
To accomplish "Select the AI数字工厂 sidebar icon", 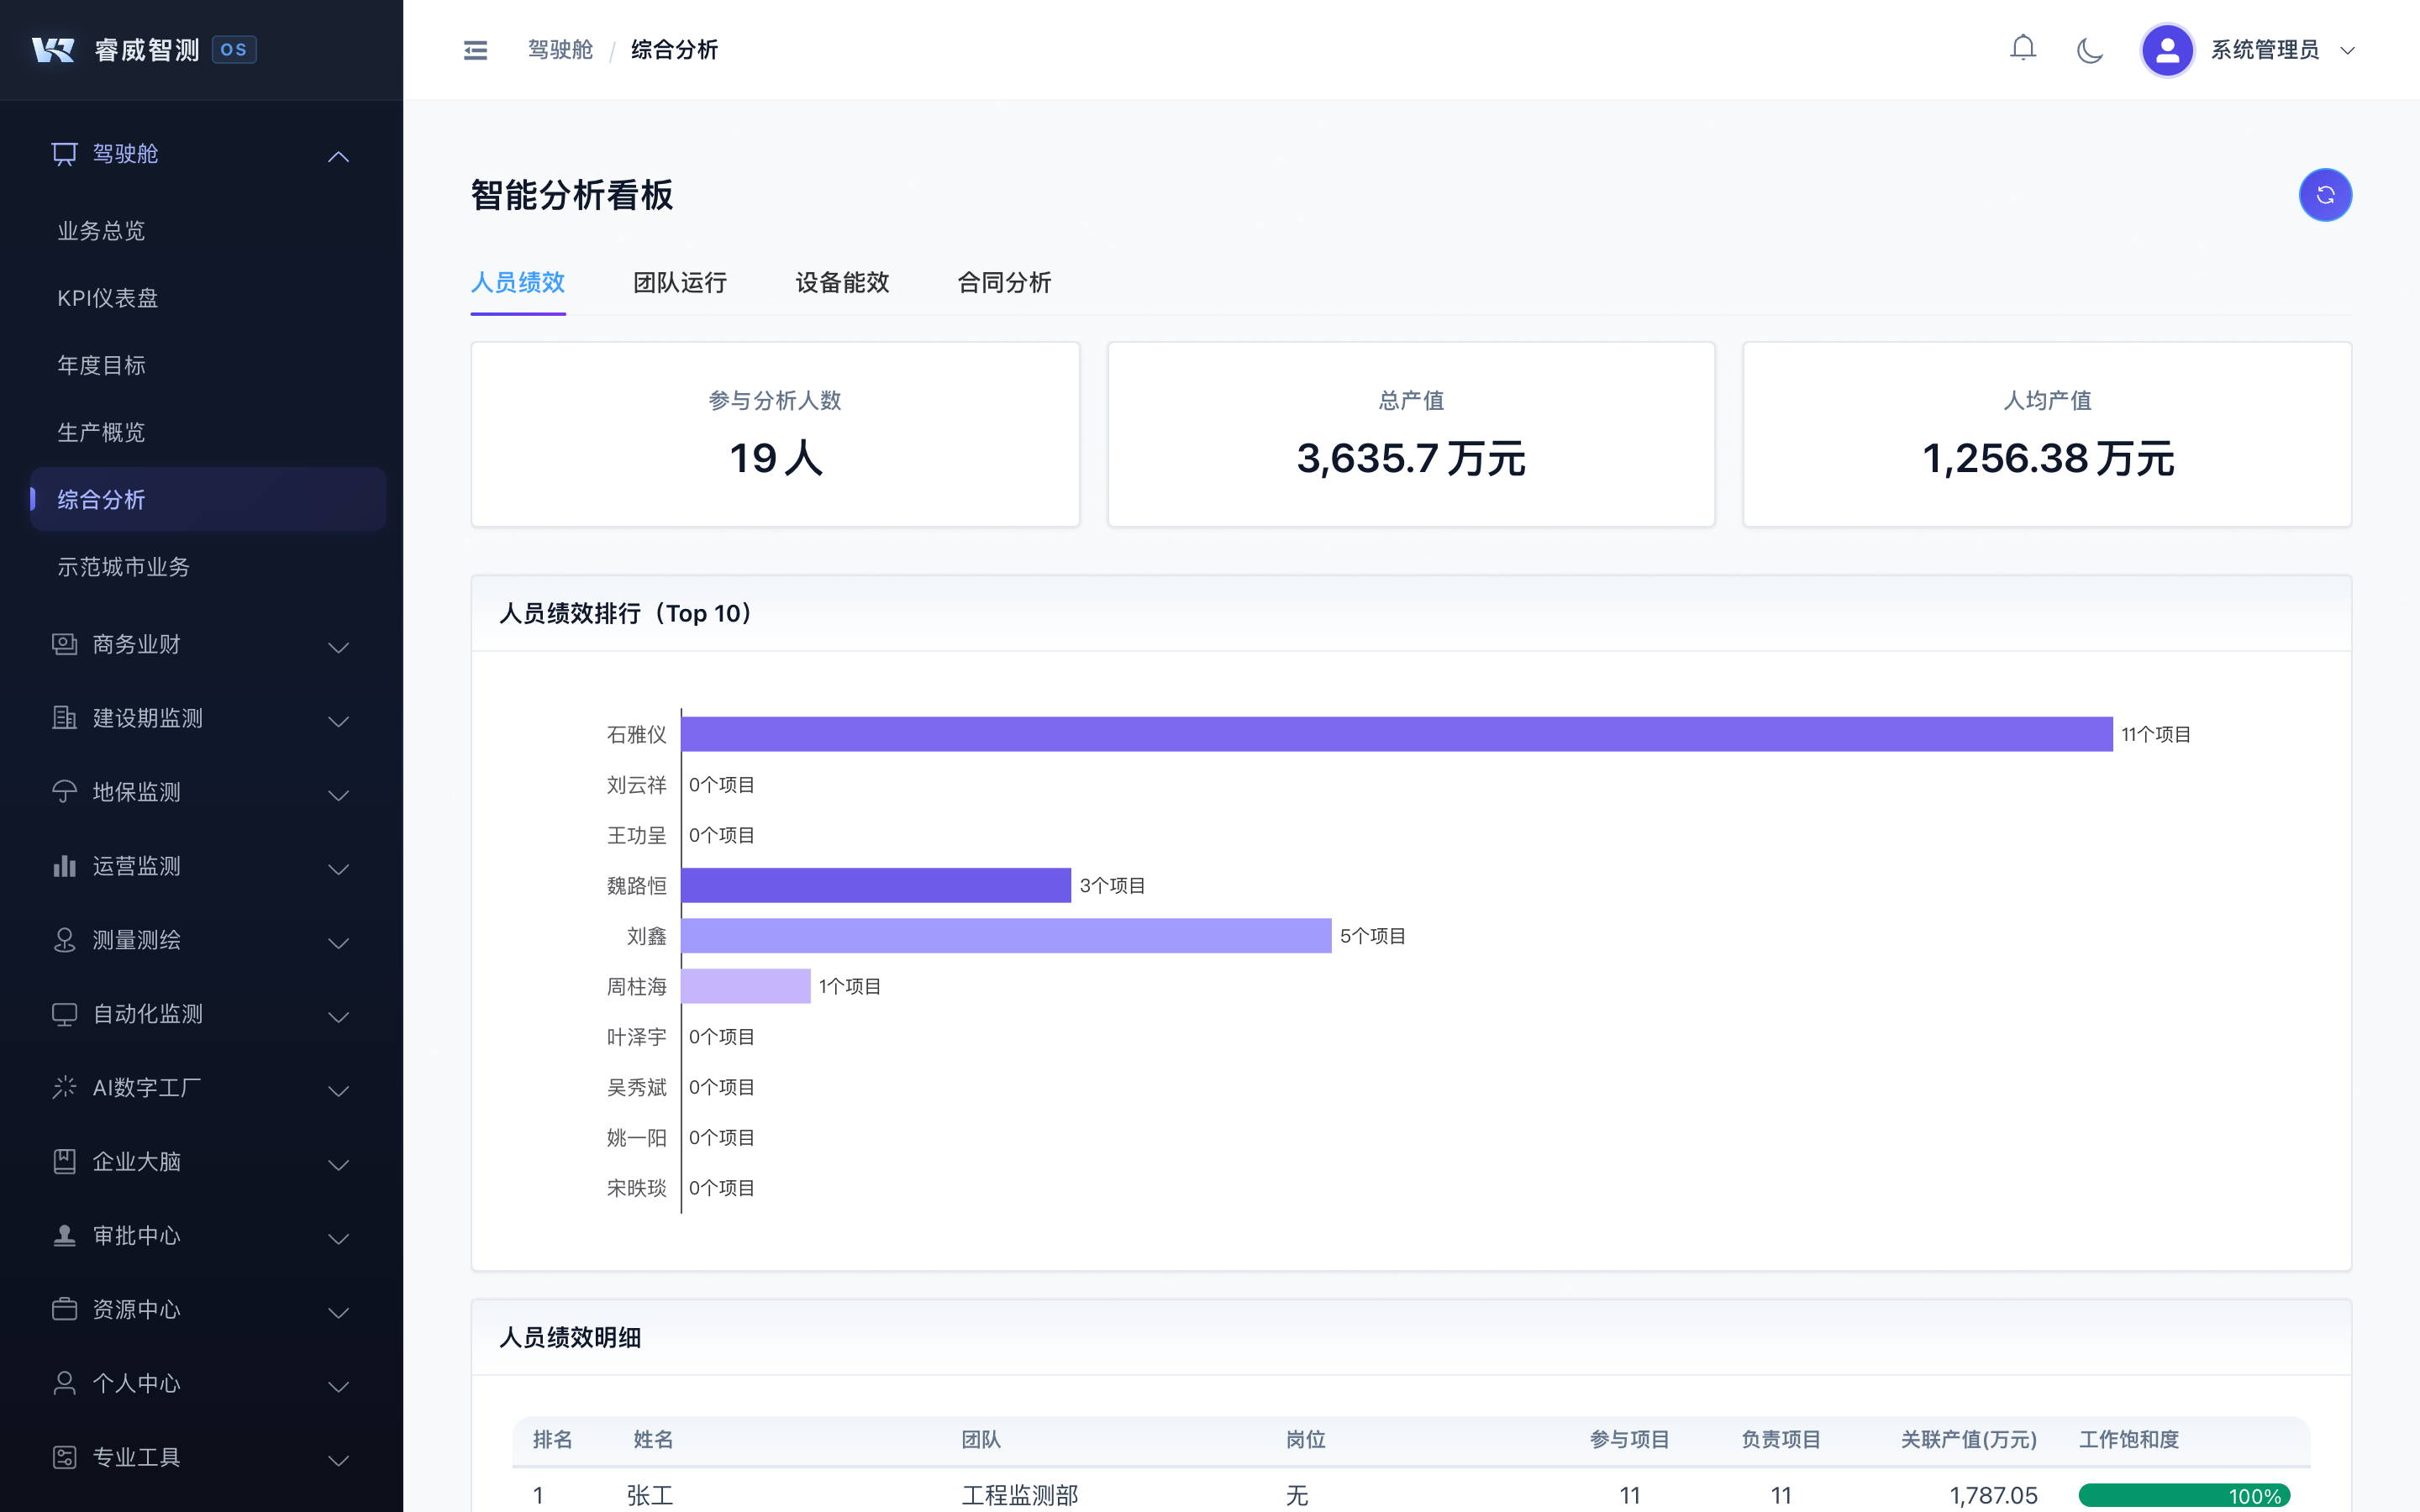I will [x=64, y=1088].
